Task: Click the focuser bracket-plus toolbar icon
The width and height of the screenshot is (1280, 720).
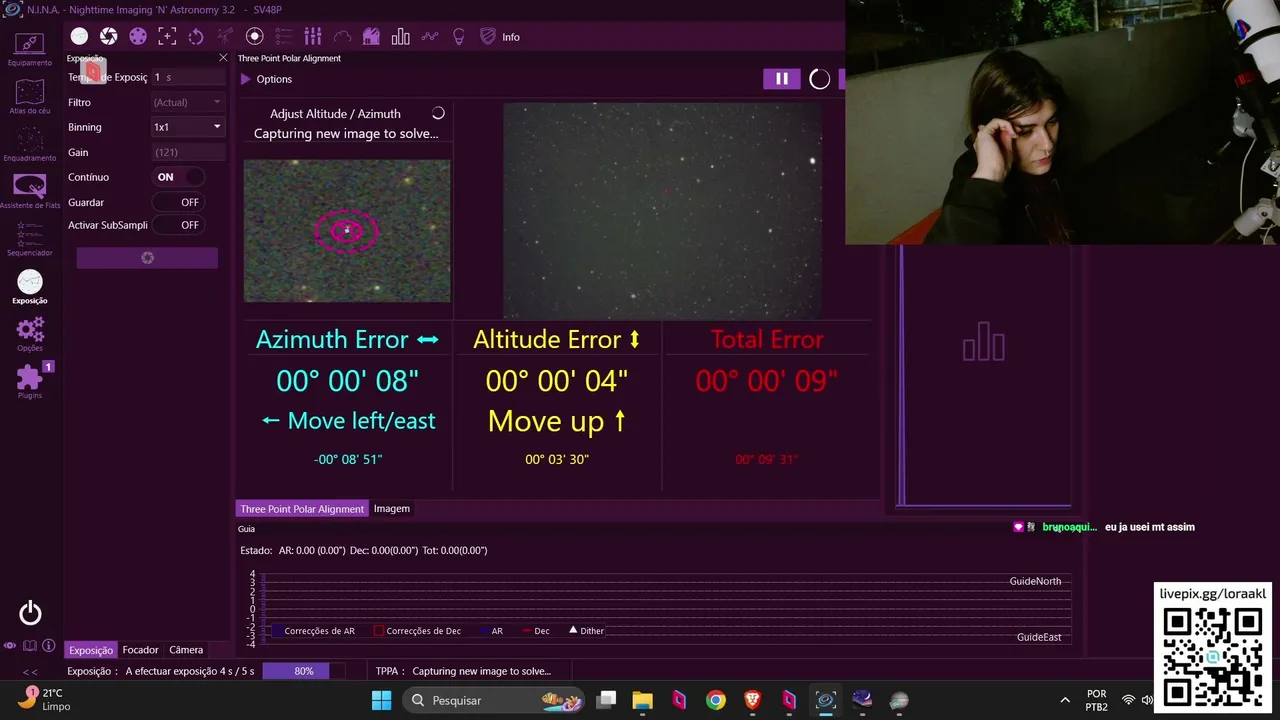Action: 167,37
